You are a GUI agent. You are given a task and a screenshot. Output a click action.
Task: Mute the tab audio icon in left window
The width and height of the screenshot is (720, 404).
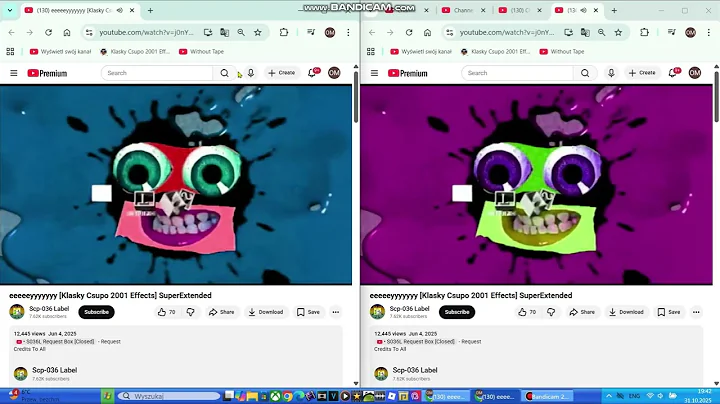[120, 10]
